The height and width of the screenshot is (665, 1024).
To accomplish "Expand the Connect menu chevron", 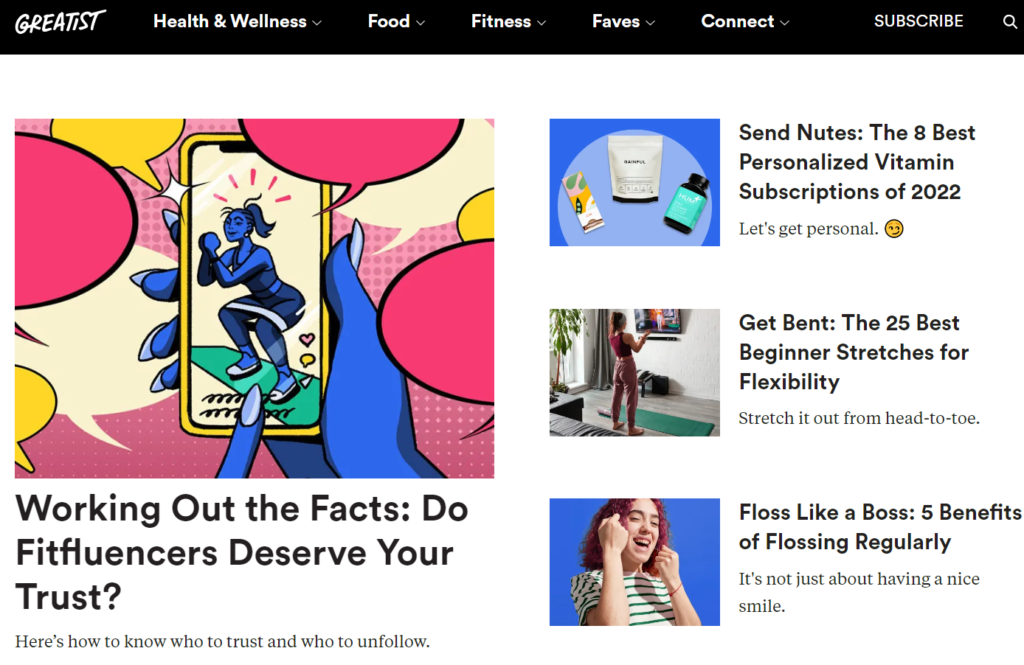I will coord(784,22).
